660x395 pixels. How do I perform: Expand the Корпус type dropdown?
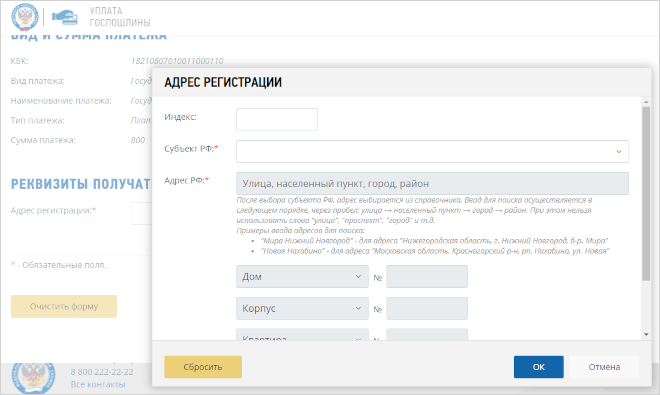tap(302, 308)
